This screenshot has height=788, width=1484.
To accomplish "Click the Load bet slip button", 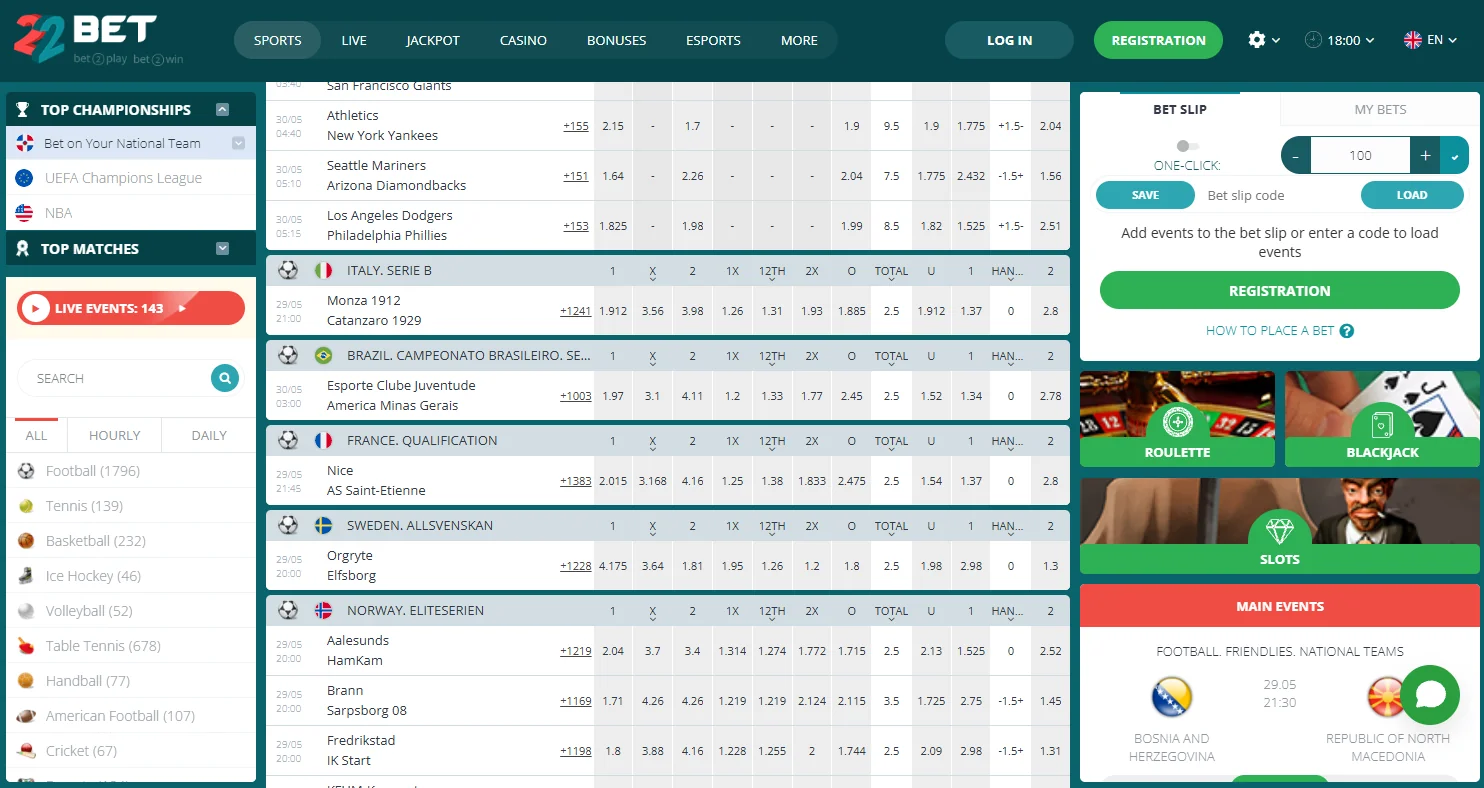I will click(x=1412, y=195).
